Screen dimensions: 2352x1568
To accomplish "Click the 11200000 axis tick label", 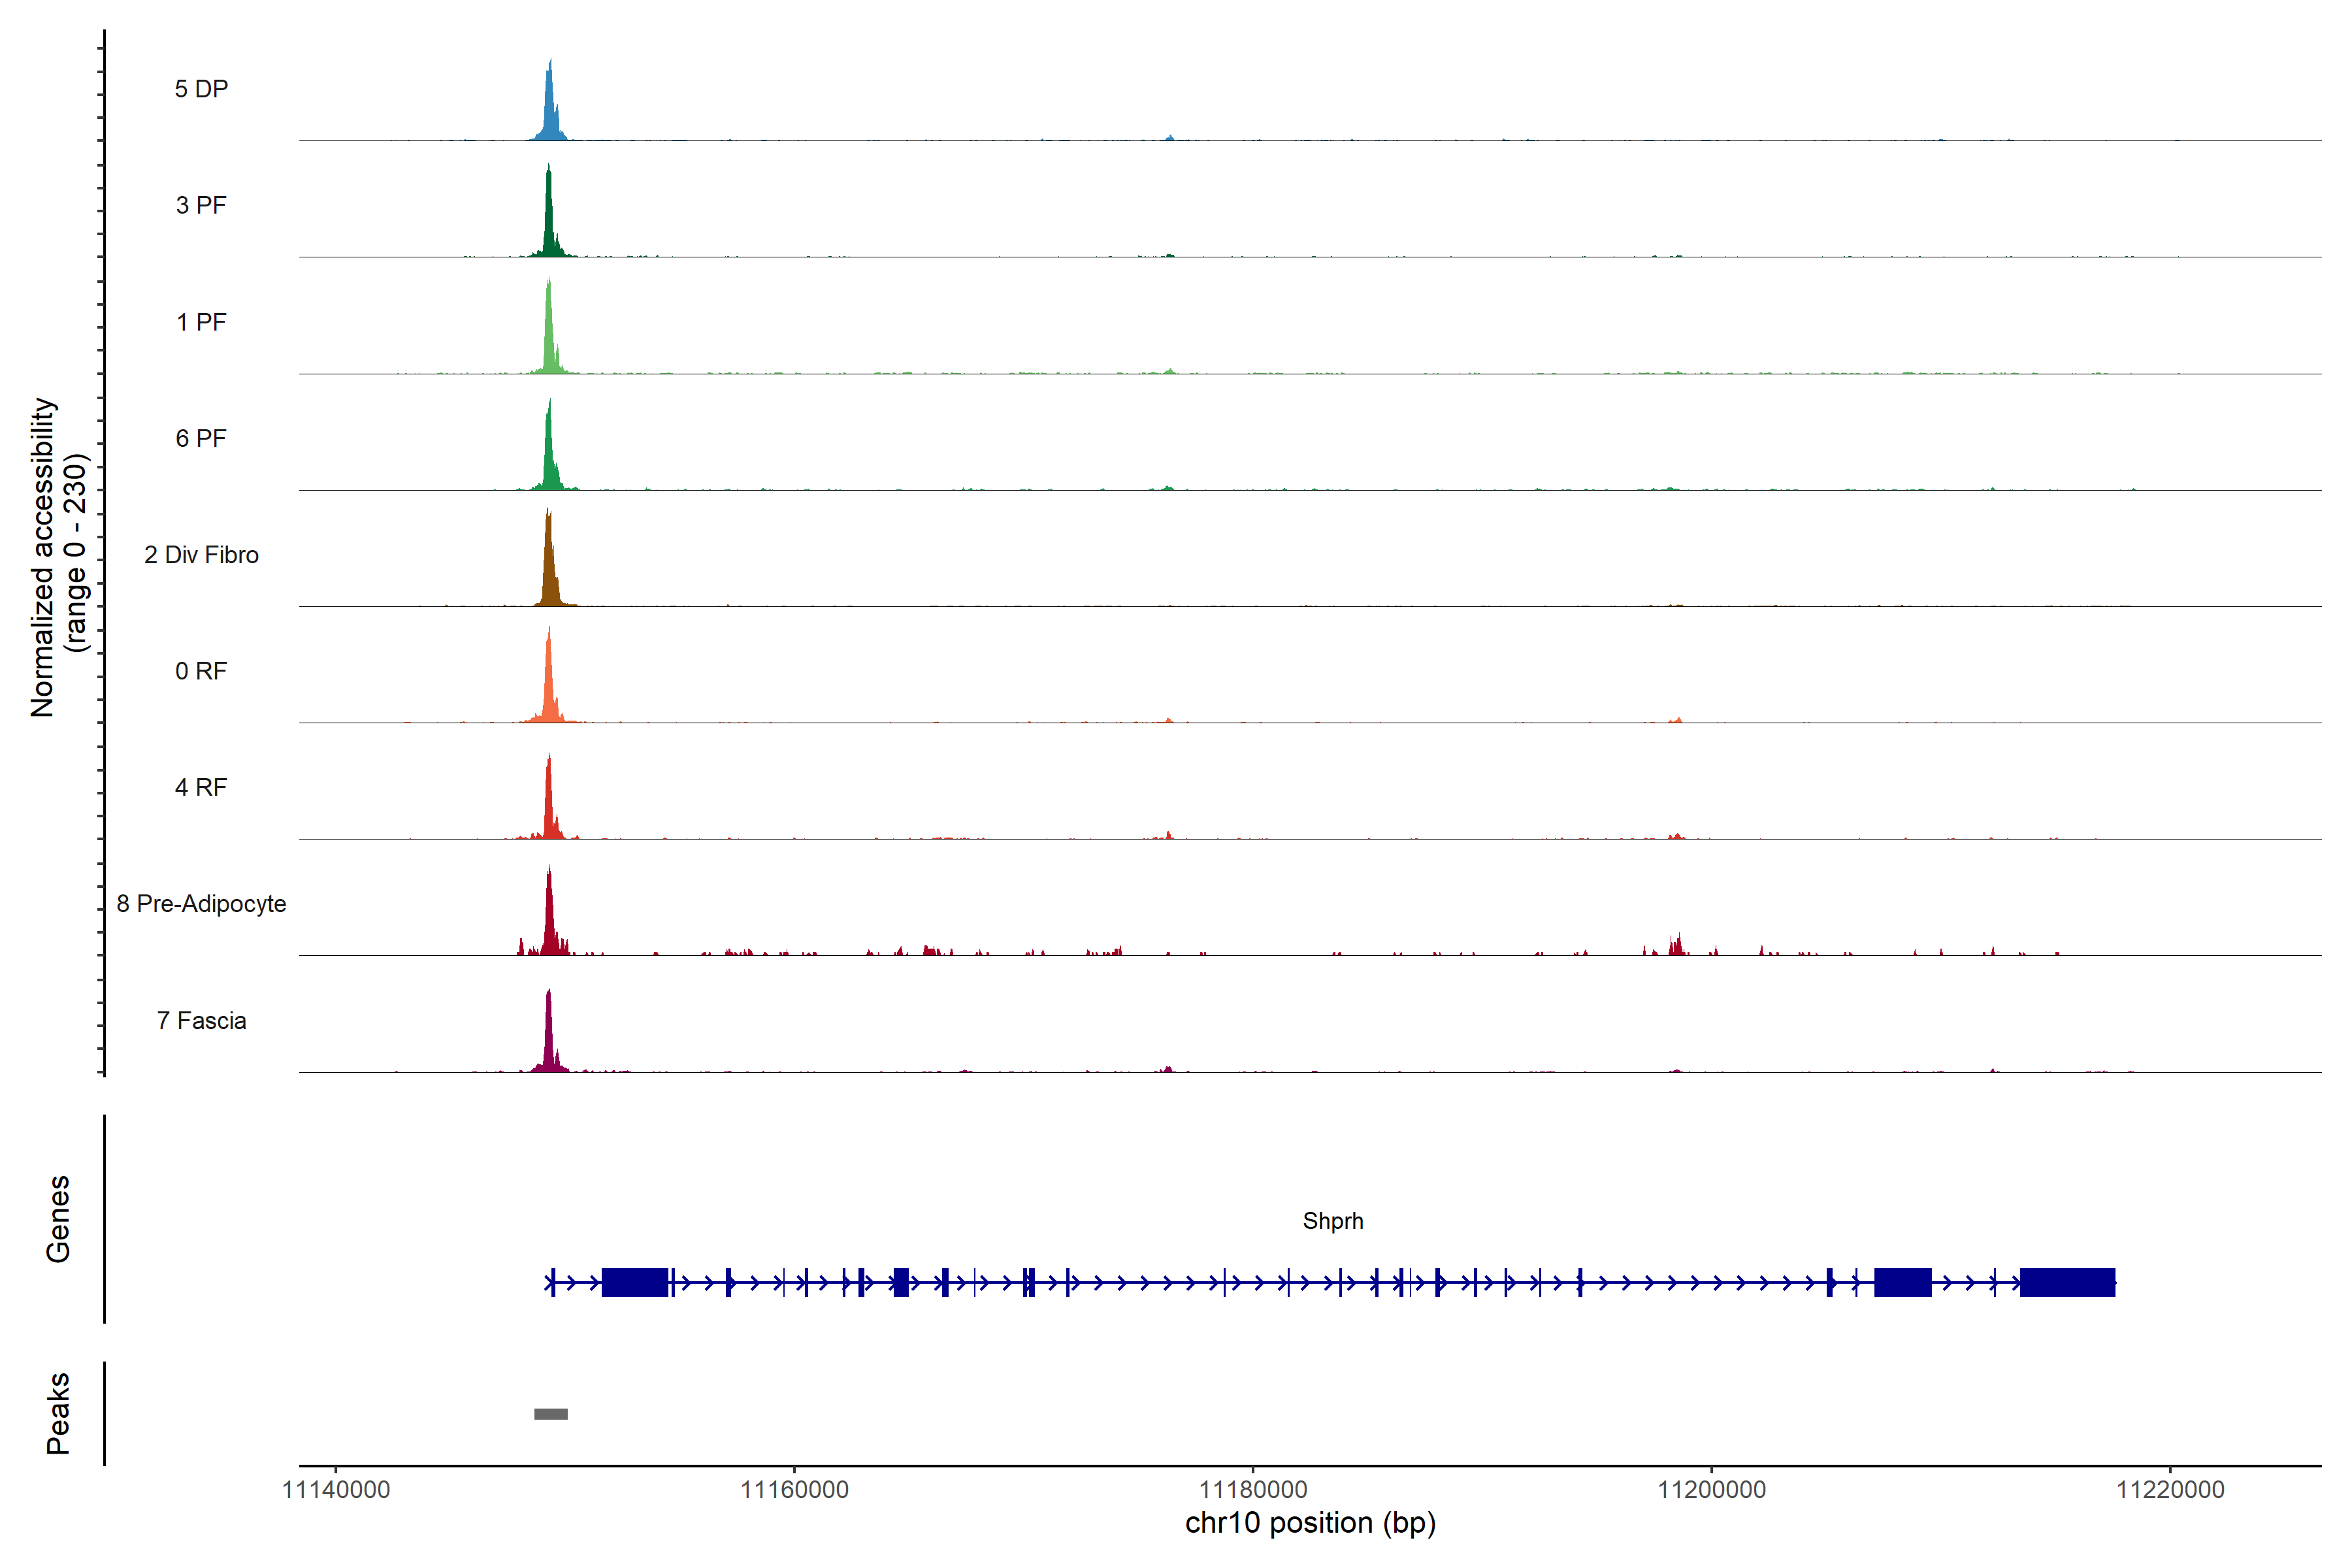I will (1711, 1490).
